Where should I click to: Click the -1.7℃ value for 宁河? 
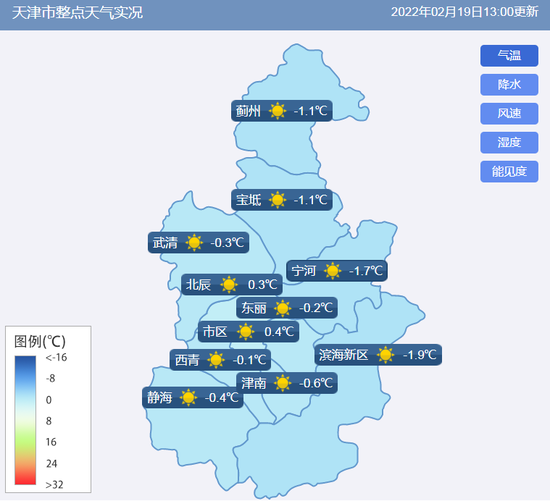(x=365, y=271)
